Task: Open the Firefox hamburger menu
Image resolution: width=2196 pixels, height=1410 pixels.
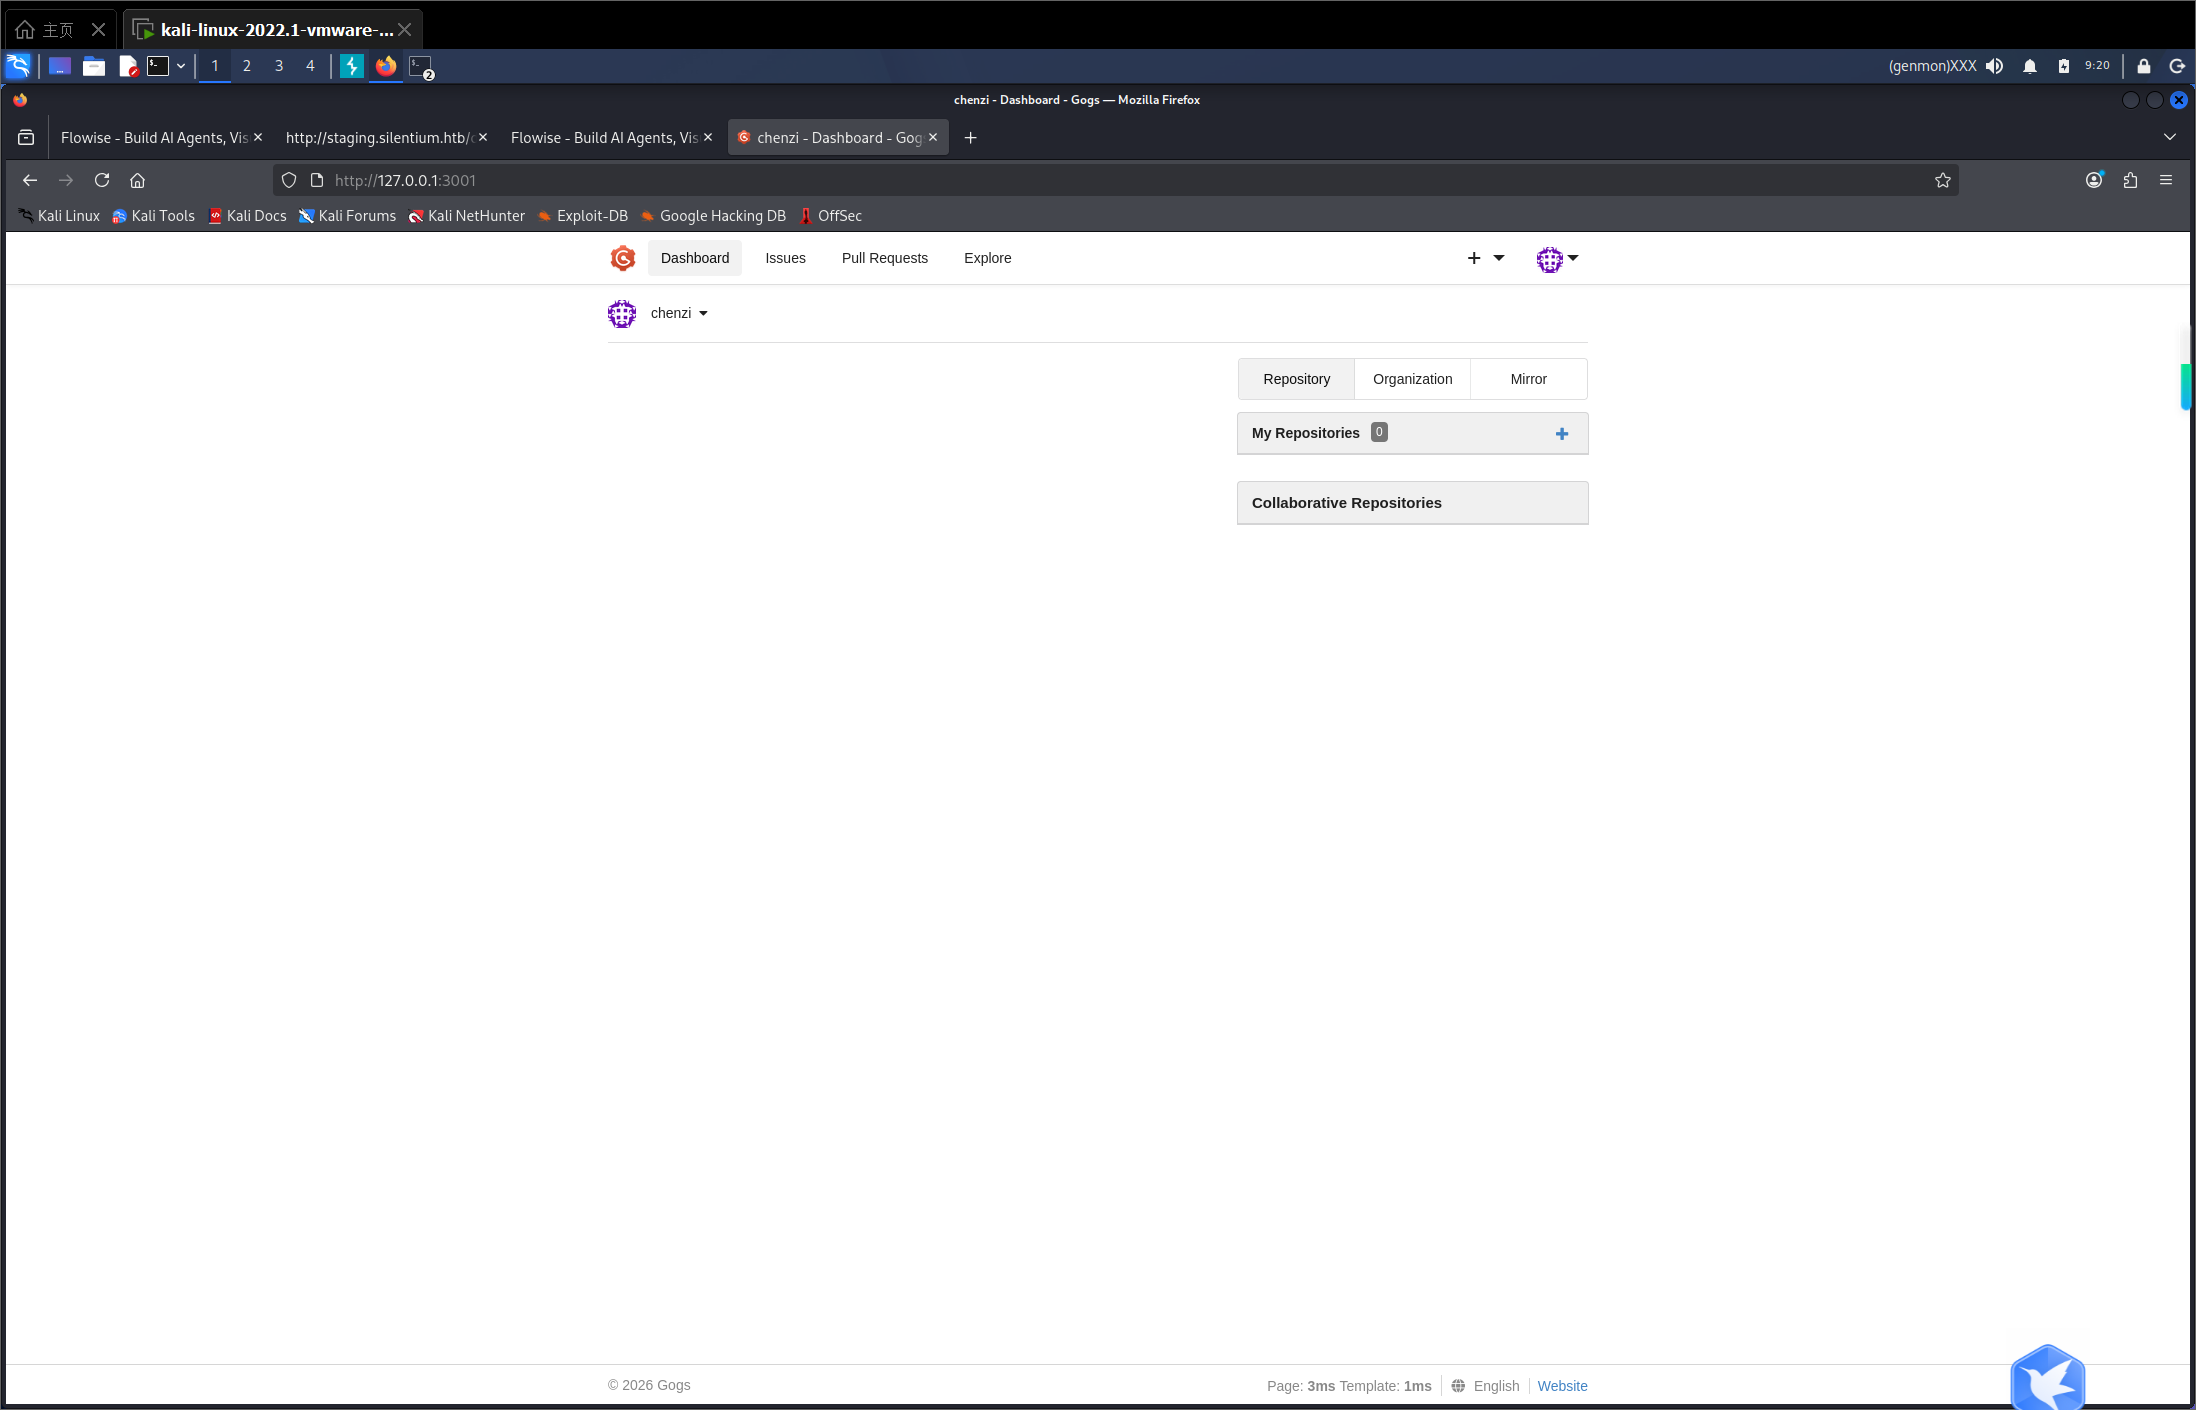Action: click(2166, 180)
